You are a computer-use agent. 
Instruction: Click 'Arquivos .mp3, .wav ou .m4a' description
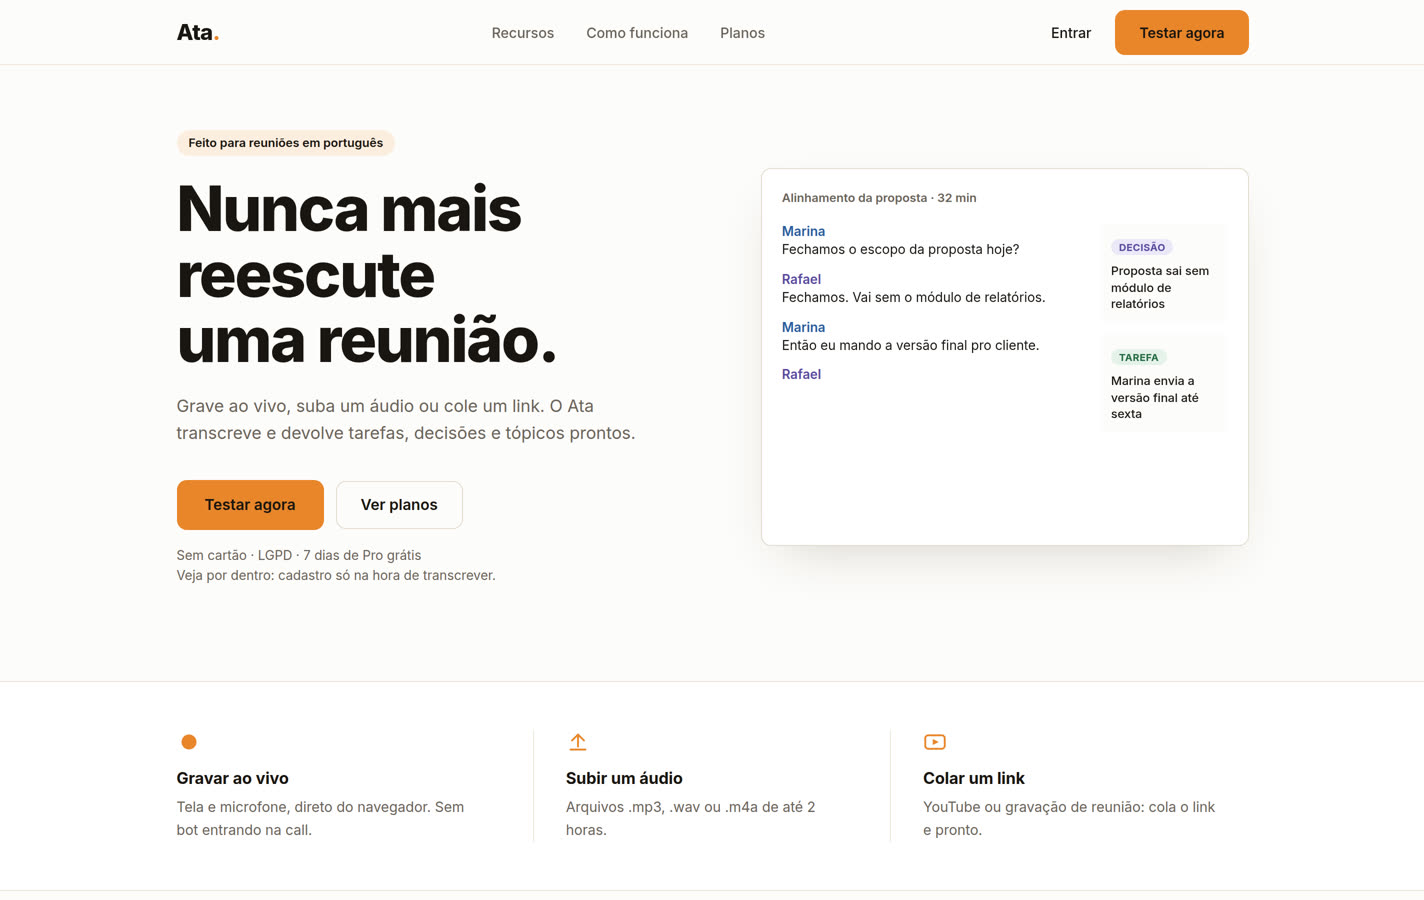point(690,818)
